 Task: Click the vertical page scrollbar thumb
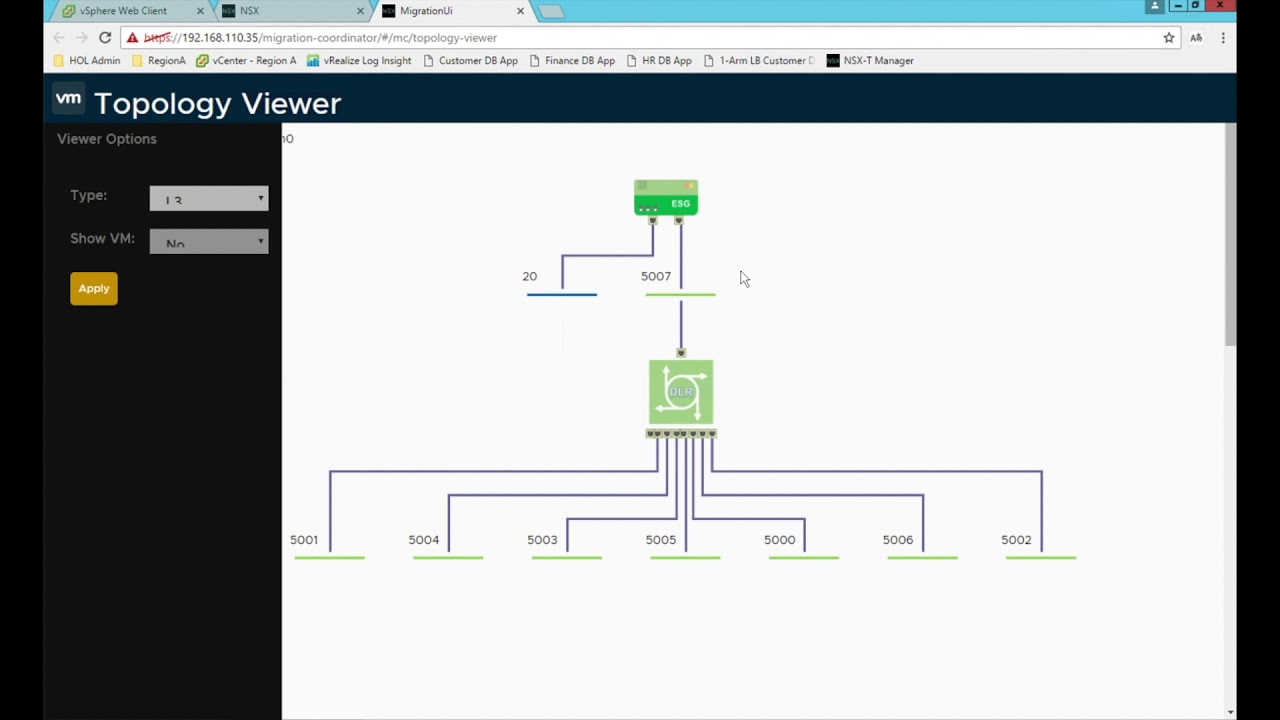point(1230,235)
